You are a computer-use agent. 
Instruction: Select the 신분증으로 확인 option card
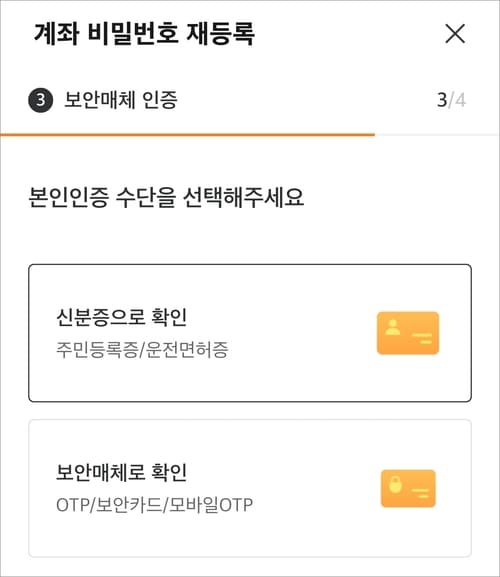point(250,333)
